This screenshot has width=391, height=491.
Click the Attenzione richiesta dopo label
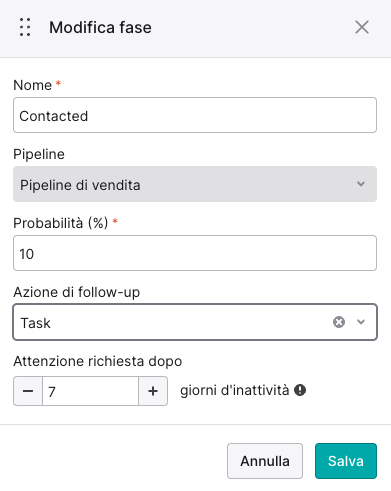click(x=98, y=361)
